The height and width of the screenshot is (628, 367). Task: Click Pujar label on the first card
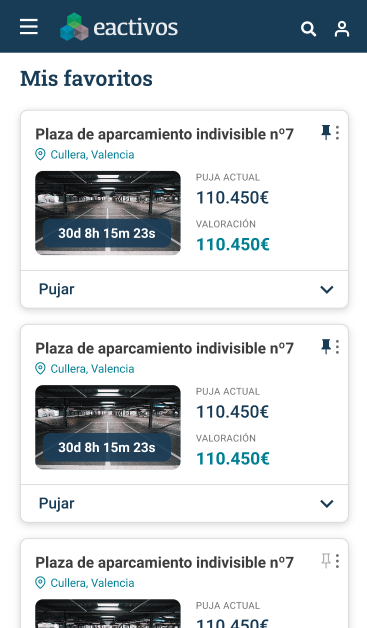coord(56,289)
